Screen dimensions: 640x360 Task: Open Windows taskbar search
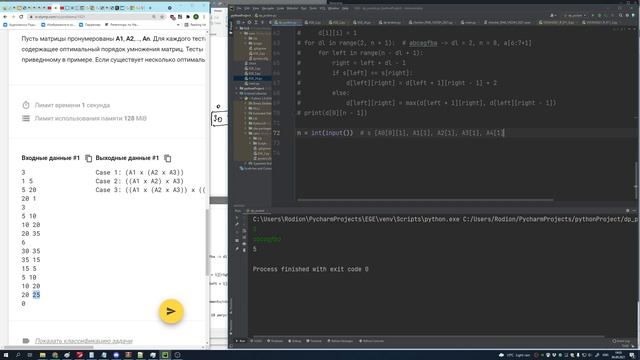18,355
